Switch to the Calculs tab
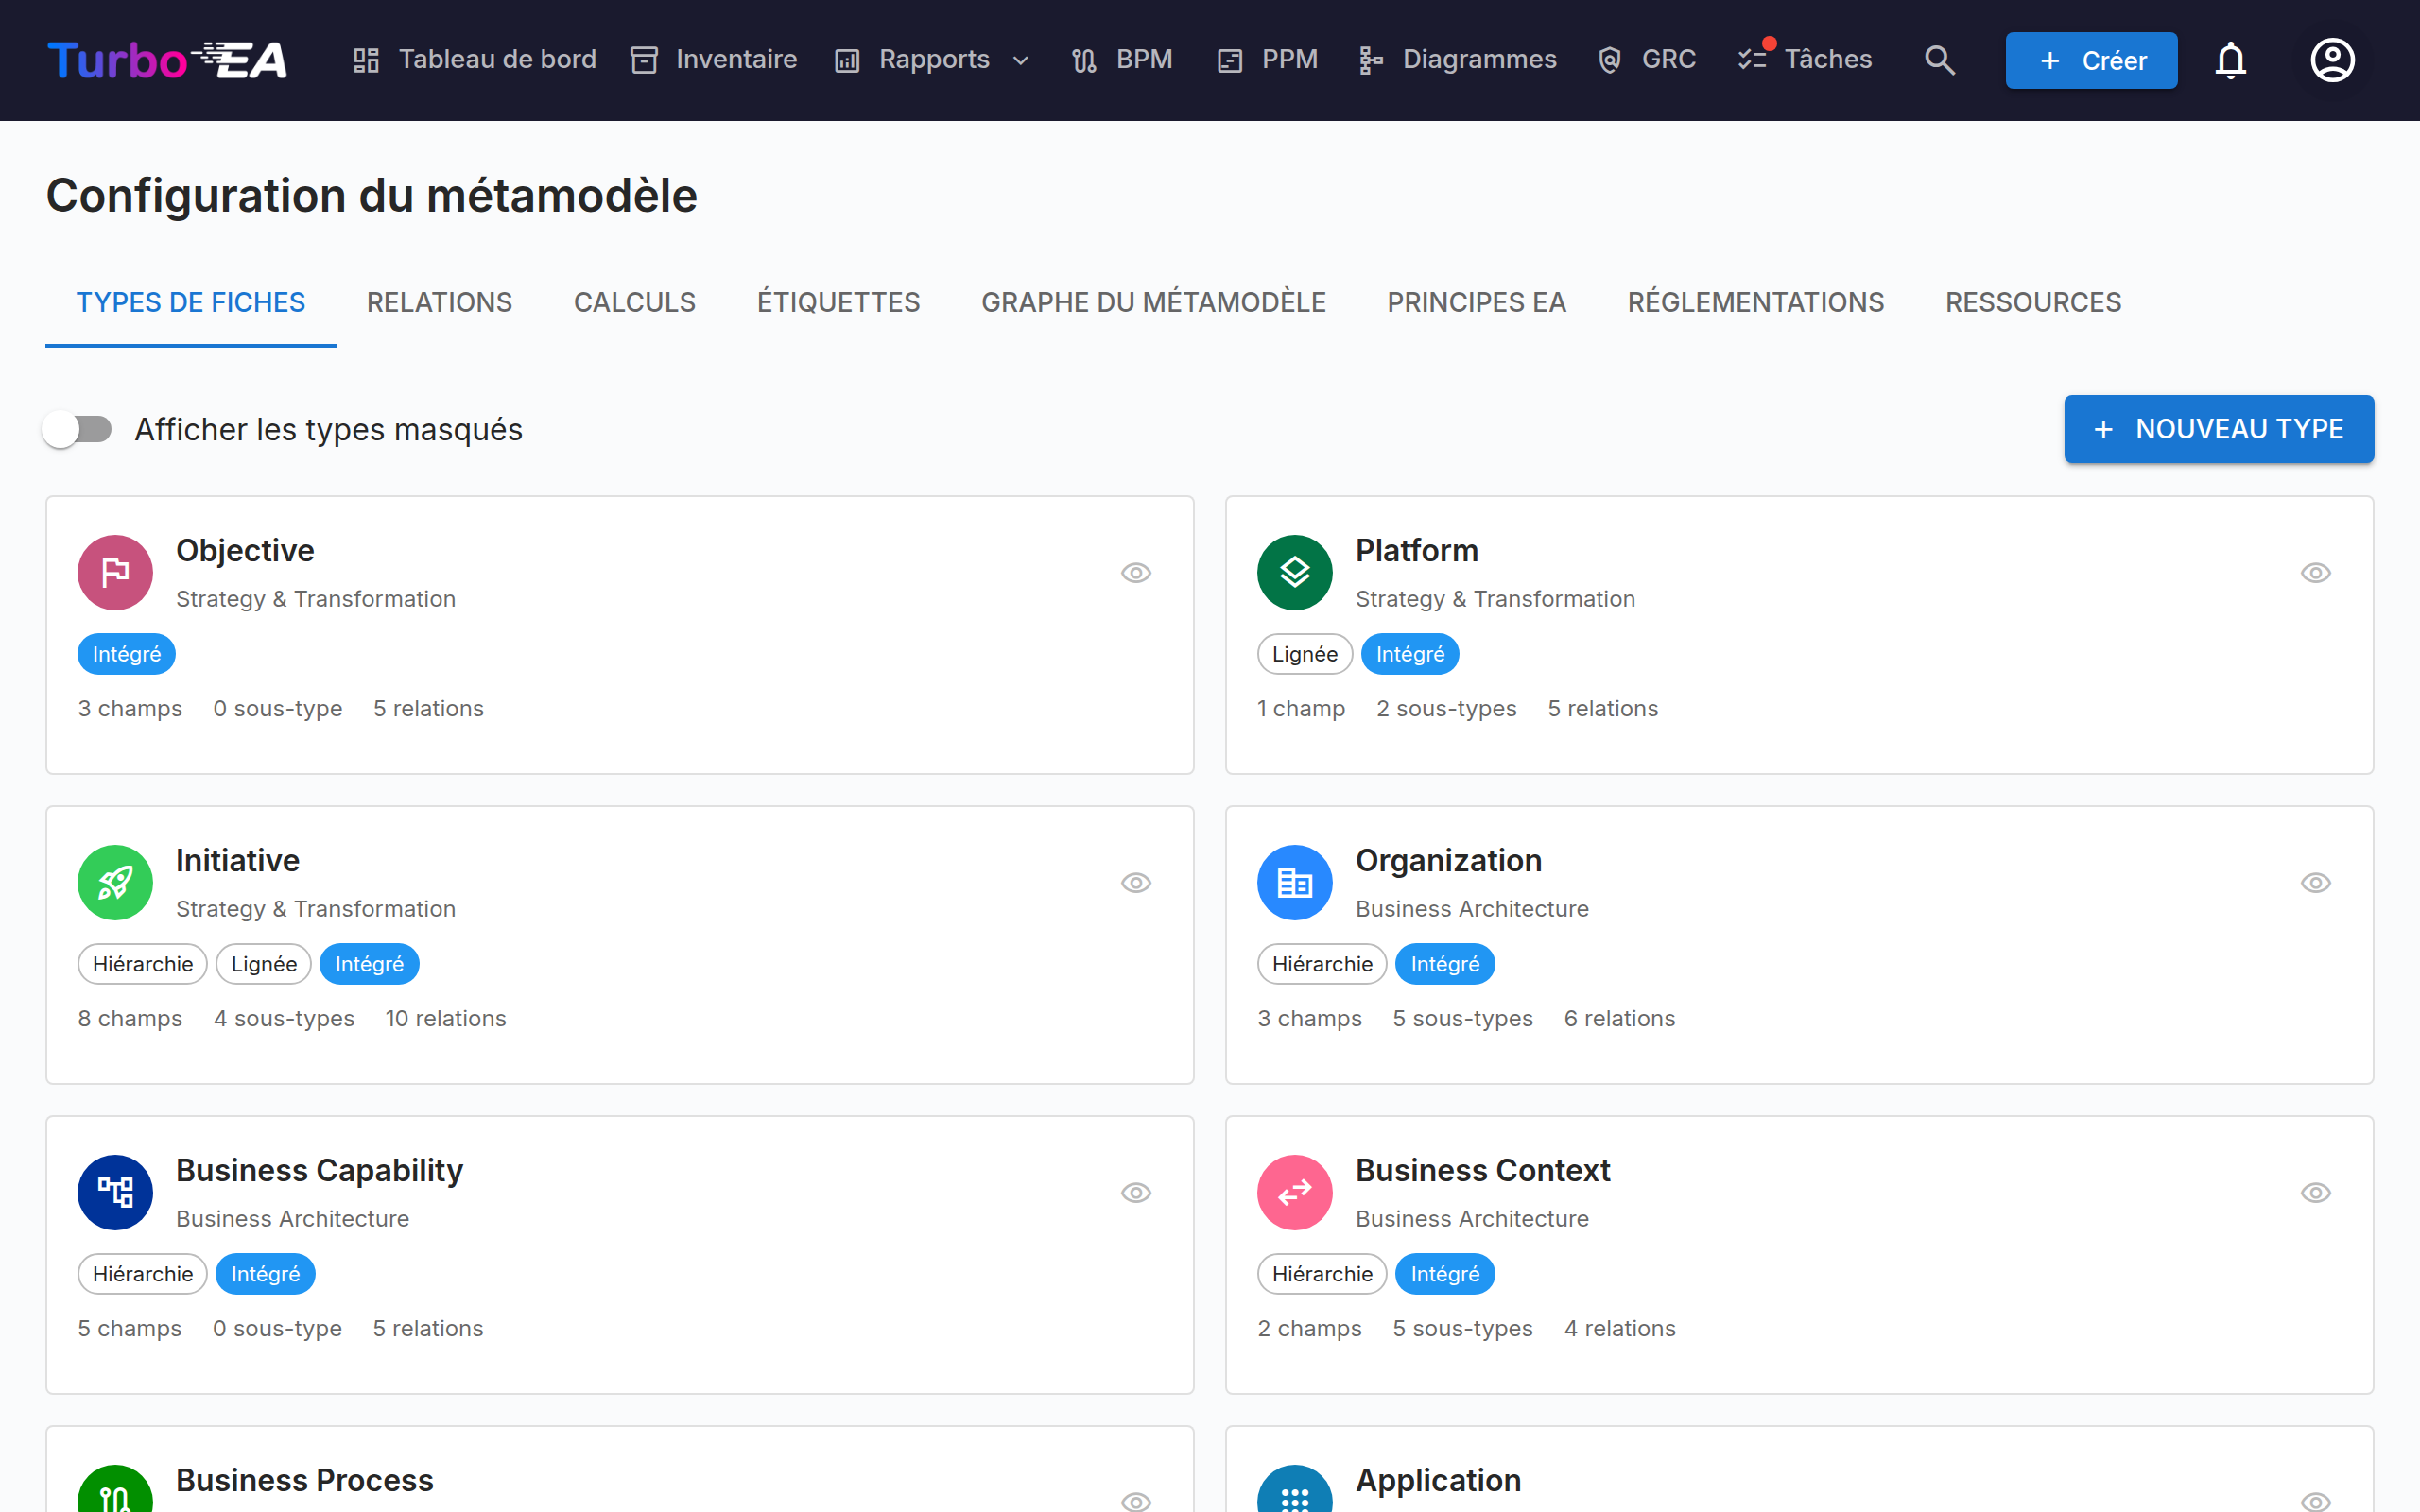 pos(634,302)
